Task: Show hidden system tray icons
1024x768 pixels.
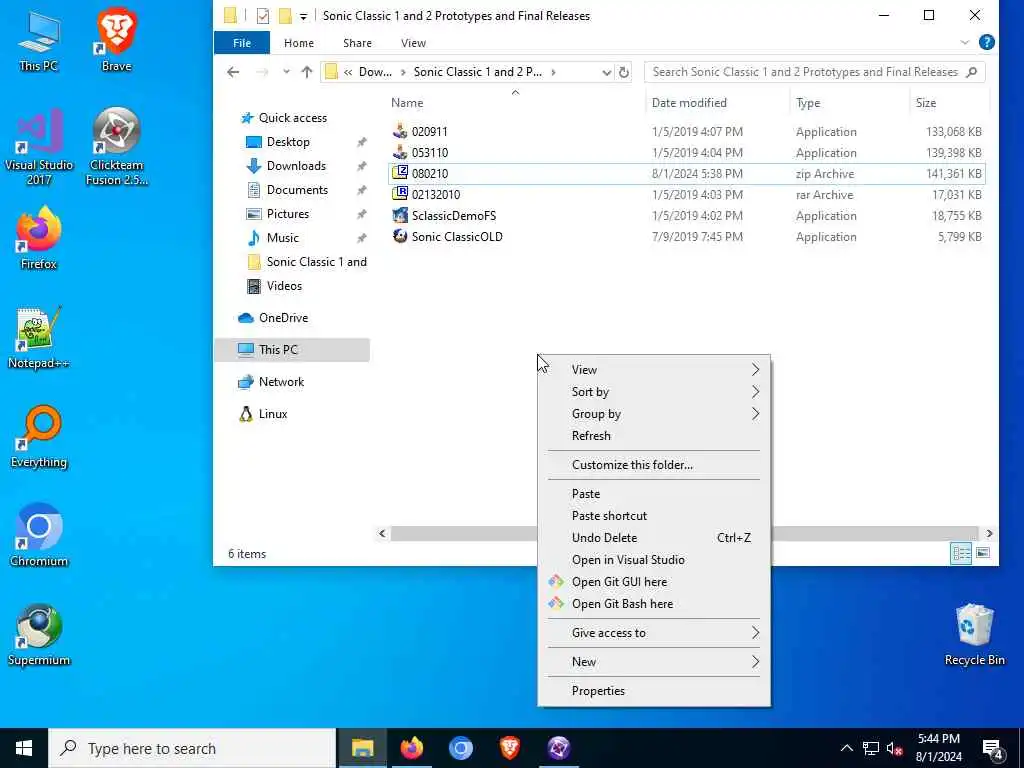Action: pyautogui.click(x=846, y=748)
